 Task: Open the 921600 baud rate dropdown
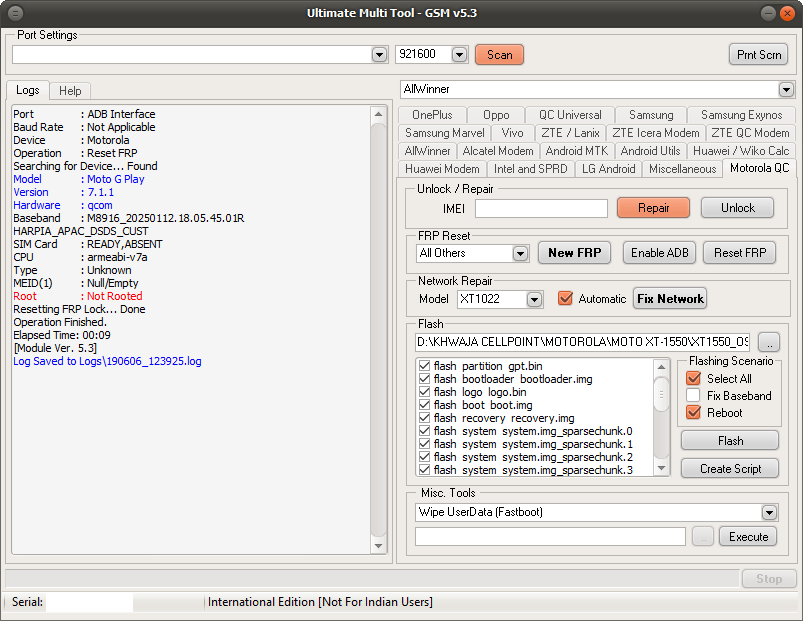(459, 54)
